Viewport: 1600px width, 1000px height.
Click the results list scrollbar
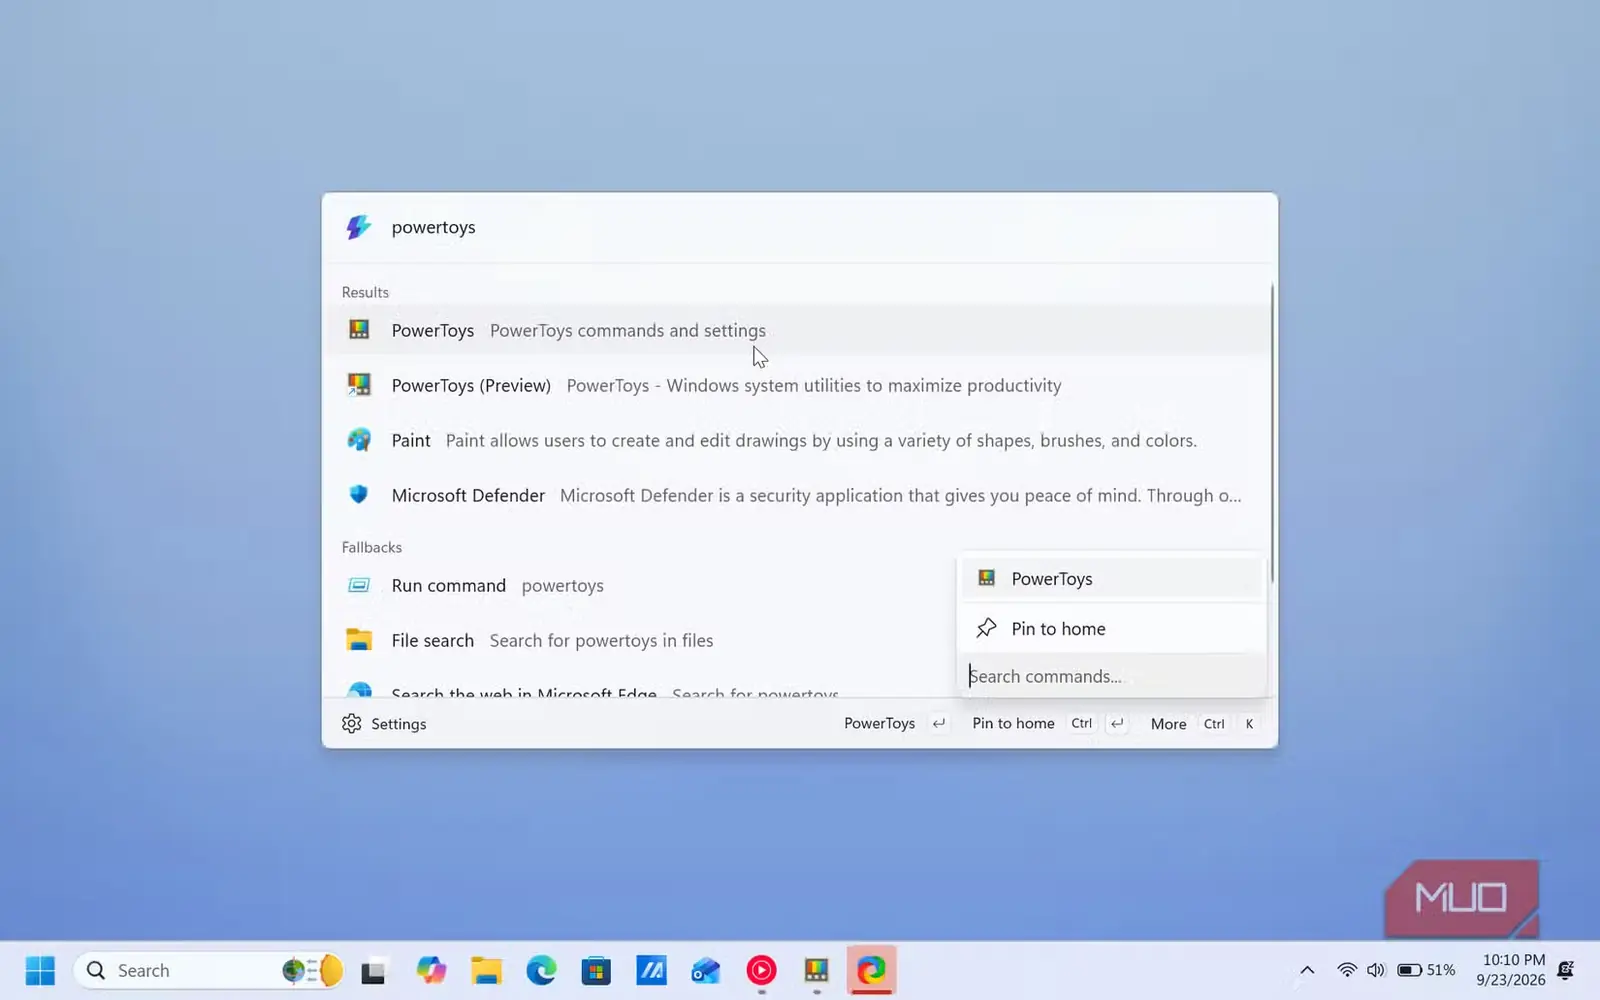coord(1272,434)
